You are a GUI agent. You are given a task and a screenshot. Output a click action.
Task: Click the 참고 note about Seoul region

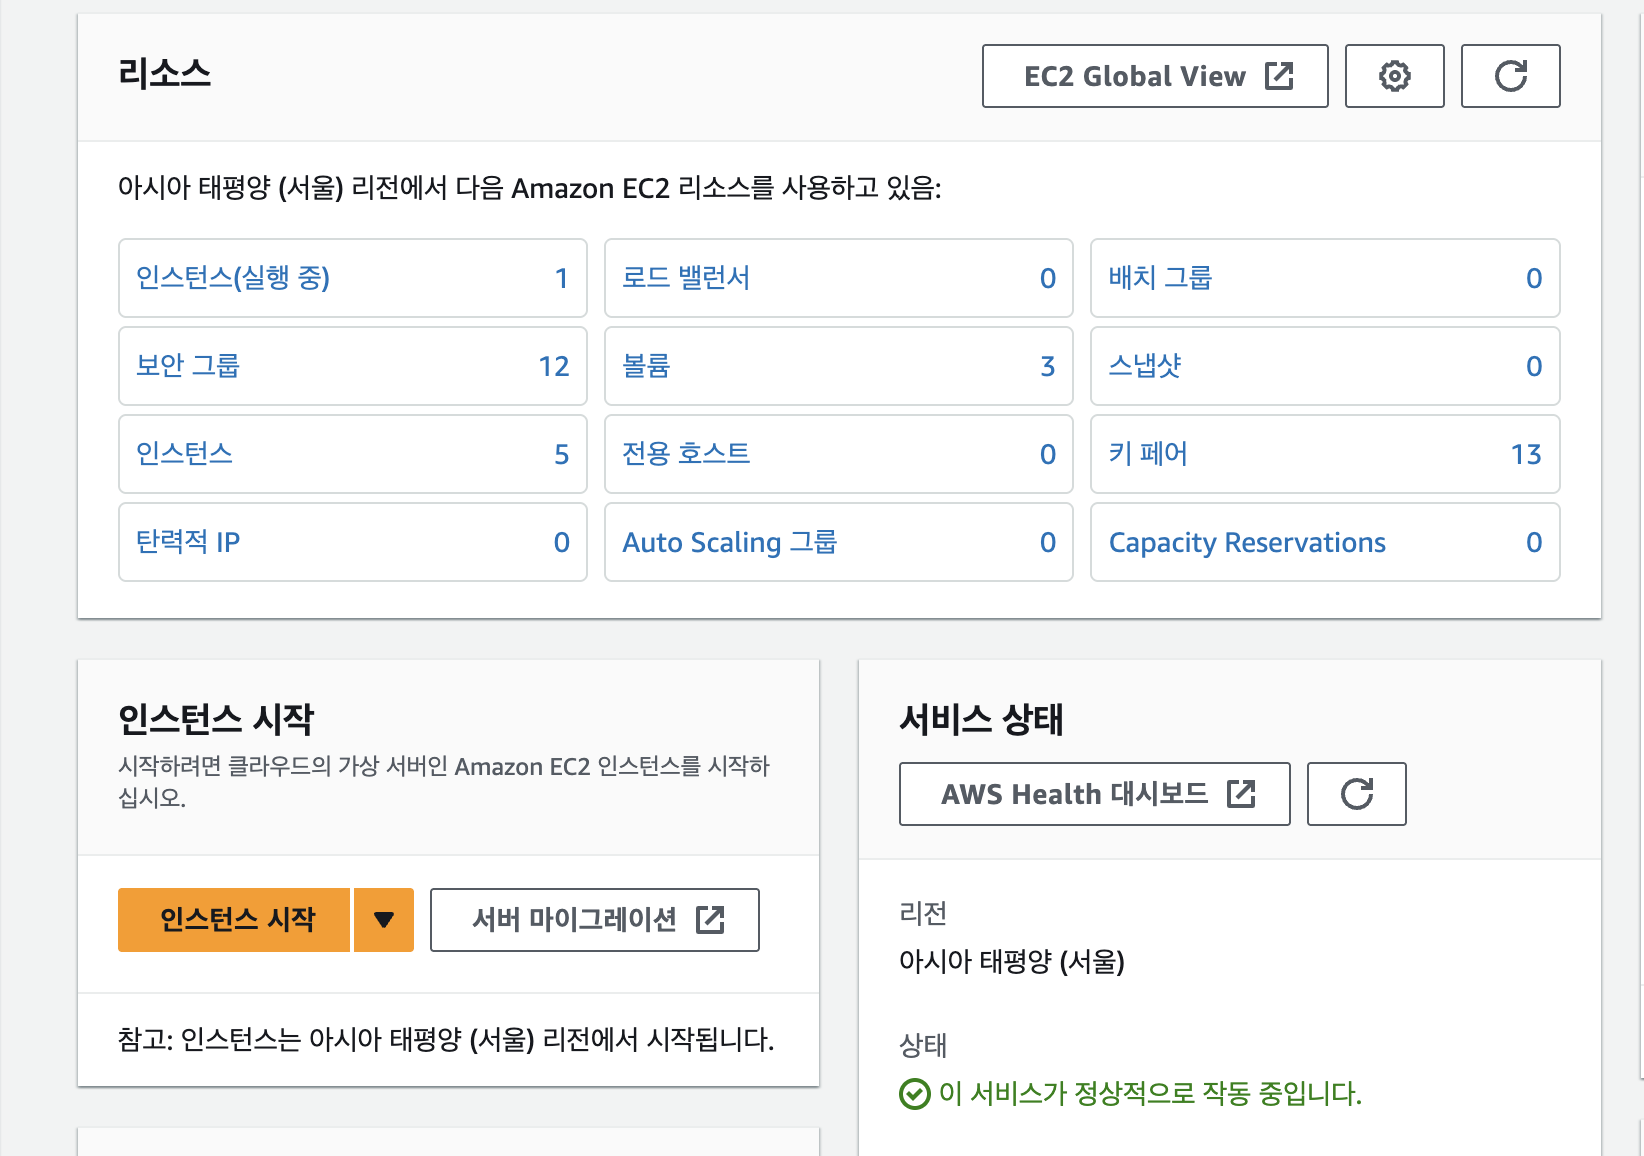click(446, 1040)
